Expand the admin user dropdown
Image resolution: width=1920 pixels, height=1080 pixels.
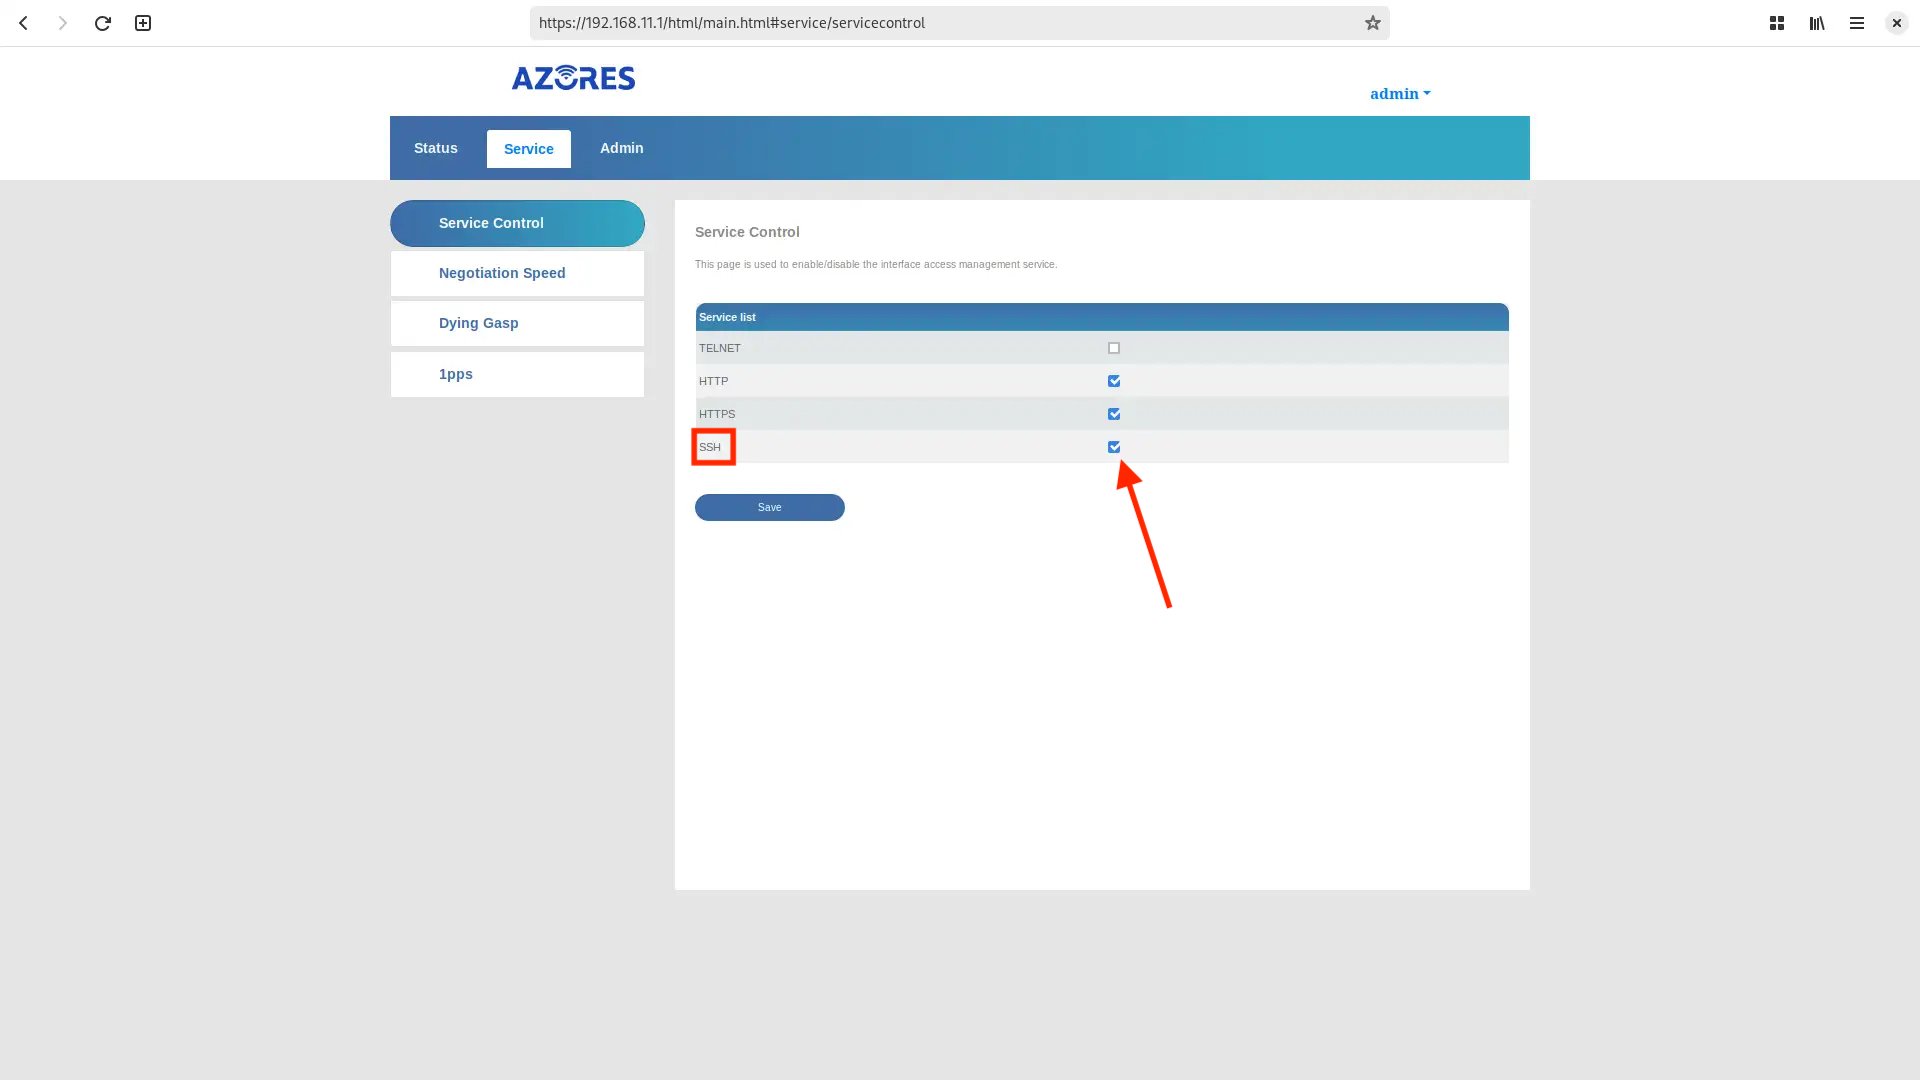pyautogui.click(x=1399, y=94)
